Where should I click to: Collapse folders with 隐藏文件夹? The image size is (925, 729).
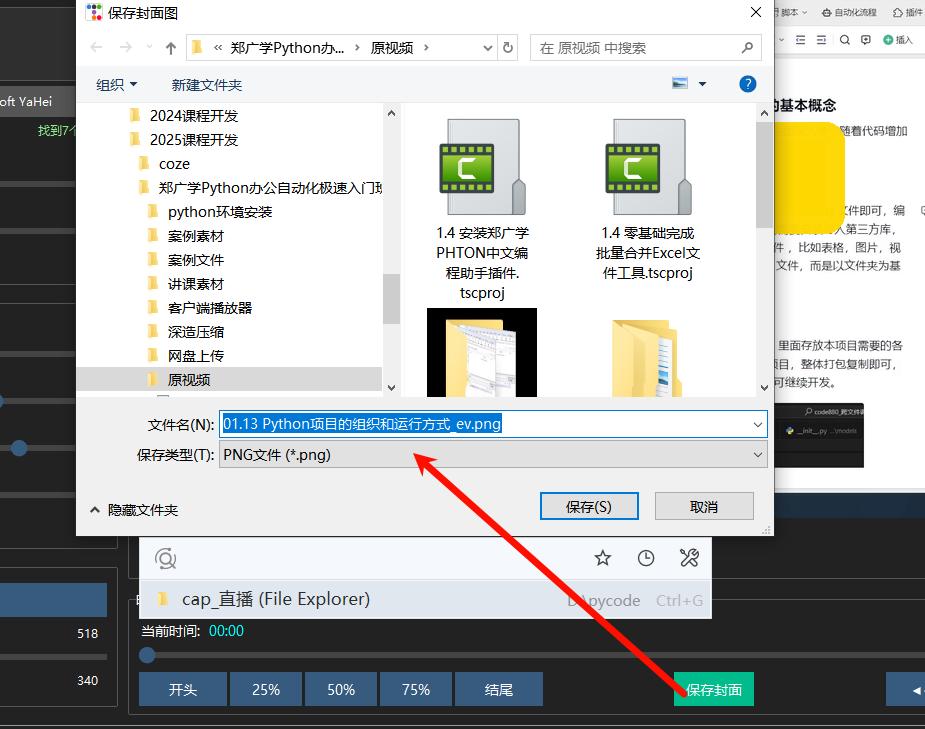[134, 509]
